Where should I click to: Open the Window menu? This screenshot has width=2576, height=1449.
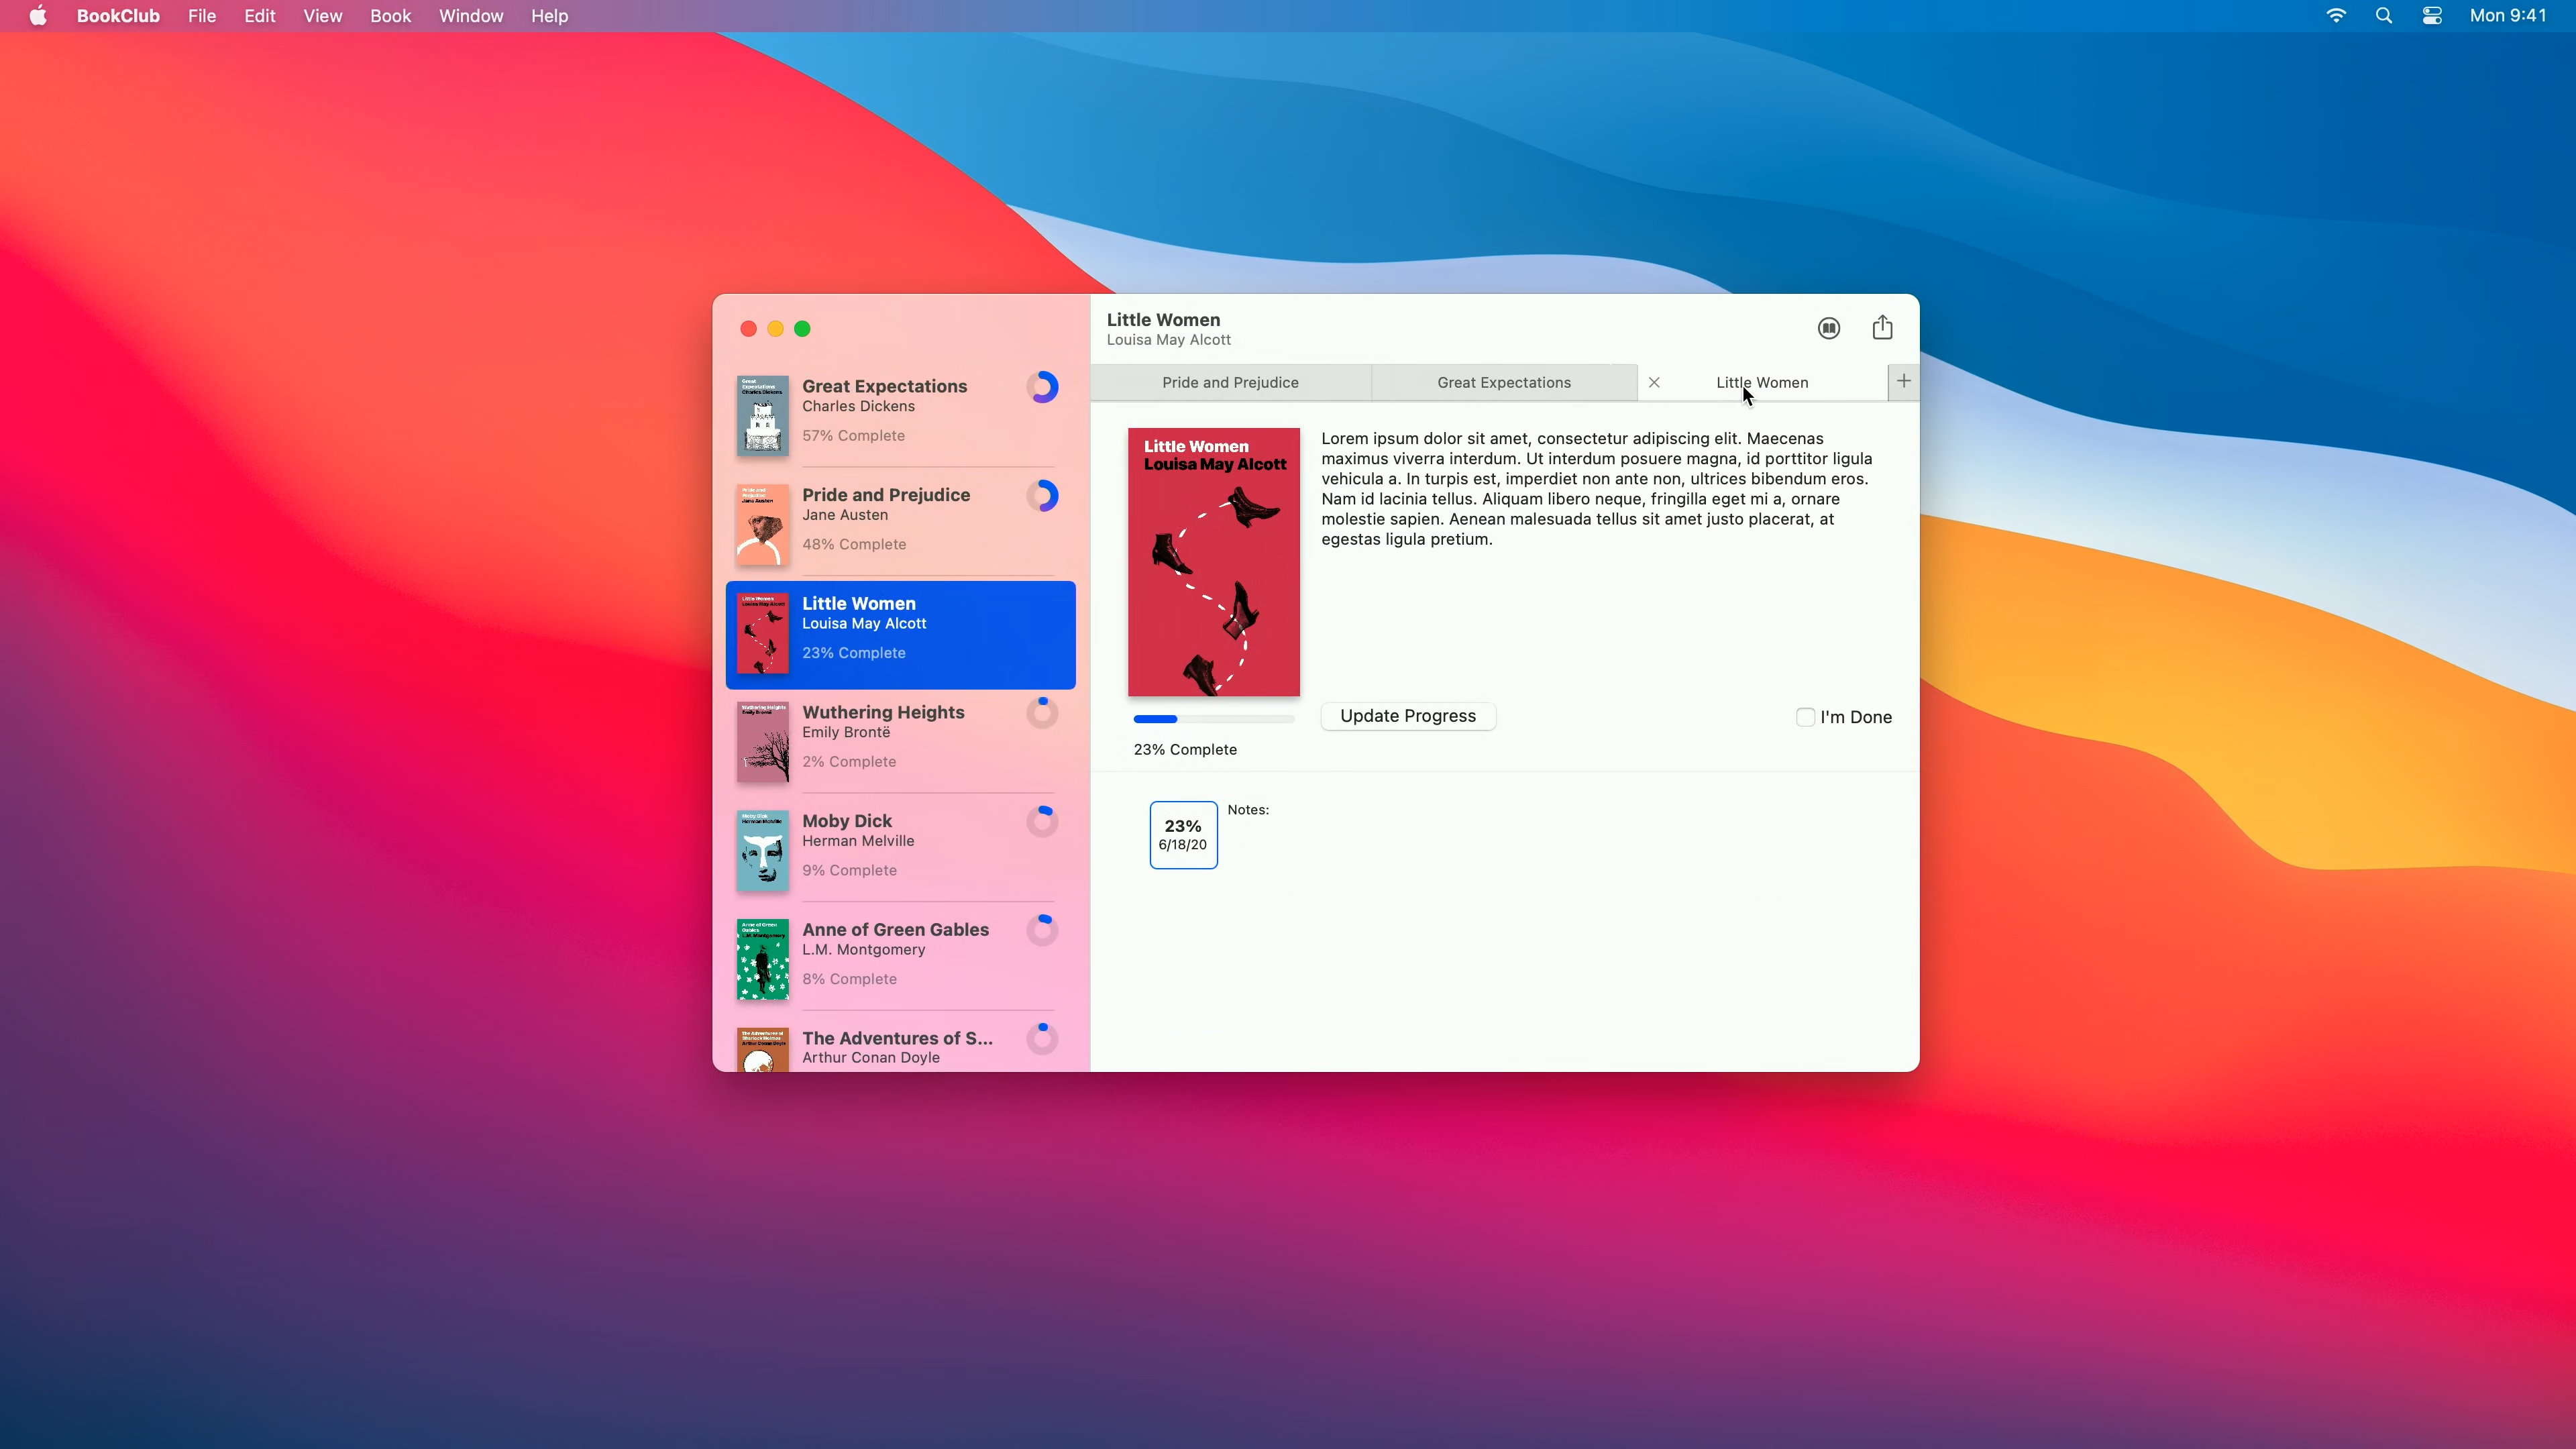(x=471, y=16)
